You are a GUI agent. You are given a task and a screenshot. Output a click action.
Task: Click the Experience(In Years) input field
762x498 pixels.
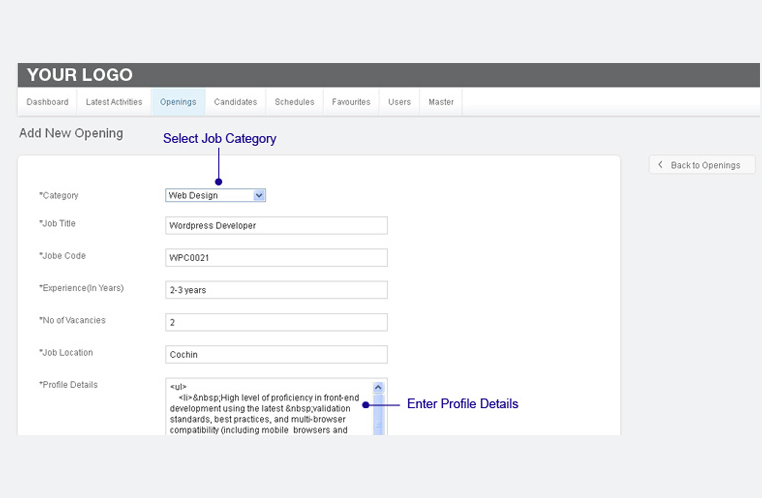(276, 290)
